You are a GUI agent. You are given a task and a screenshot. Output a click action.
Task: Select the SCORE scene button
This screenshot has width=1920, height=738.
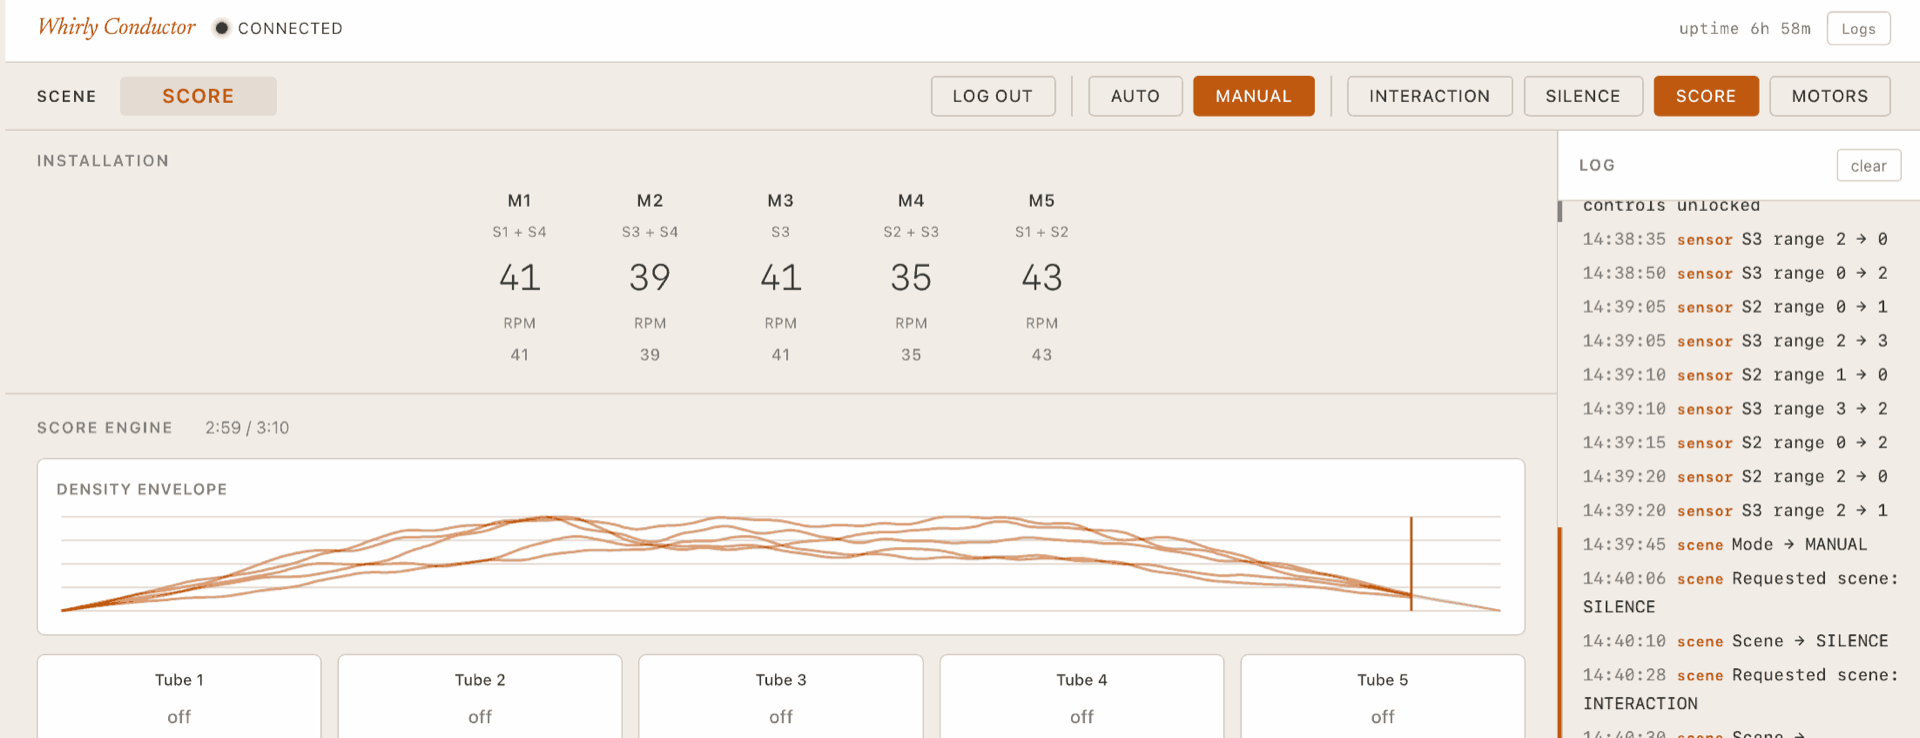pyautogui.click(x=1705, y=96)
